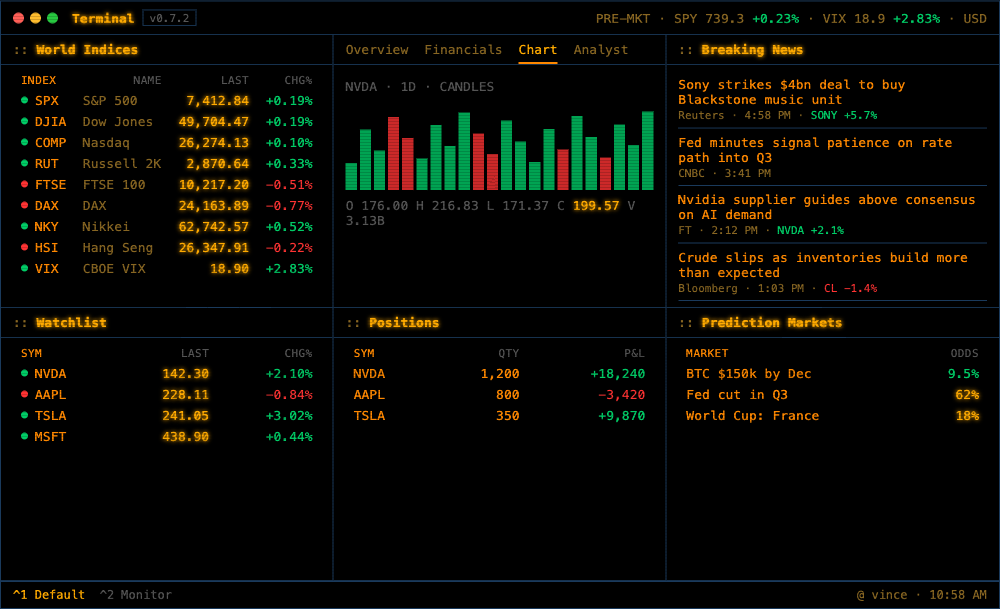This screenshot has height=609, width=1000.
Task: Click the chart close price 199.57
Action: [596, 205]
